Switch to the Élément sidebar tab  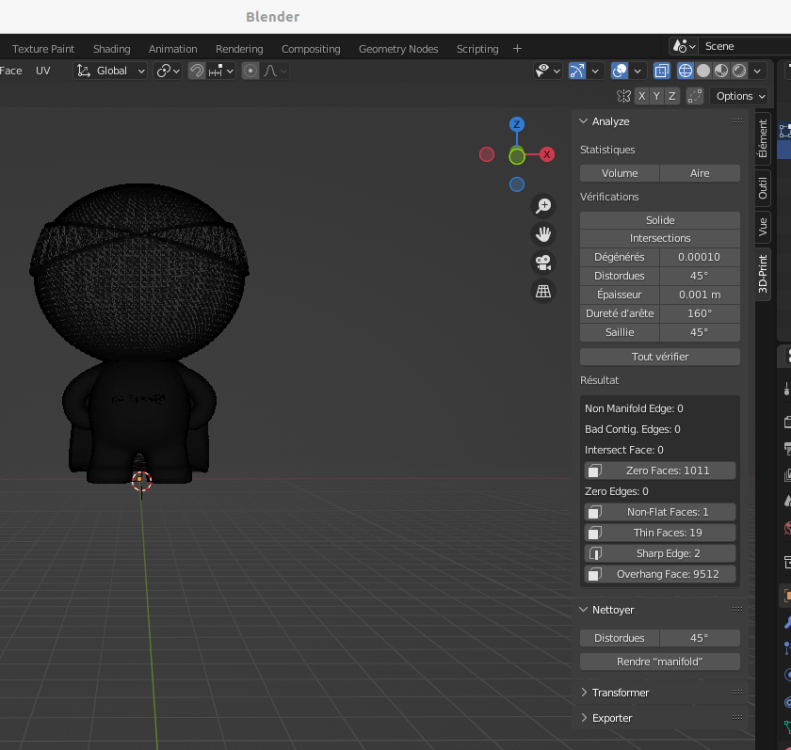tap(763, 139)
